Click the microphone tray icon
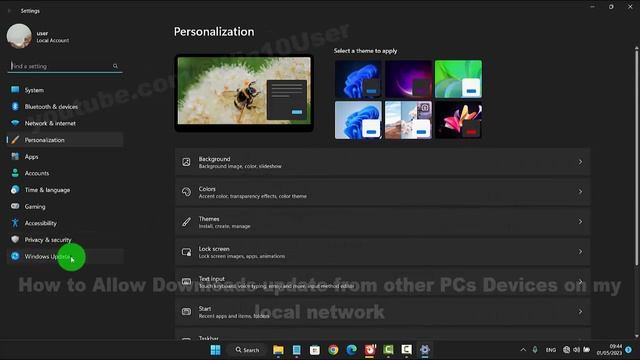The image size is (640, 360). click(535, 350)
